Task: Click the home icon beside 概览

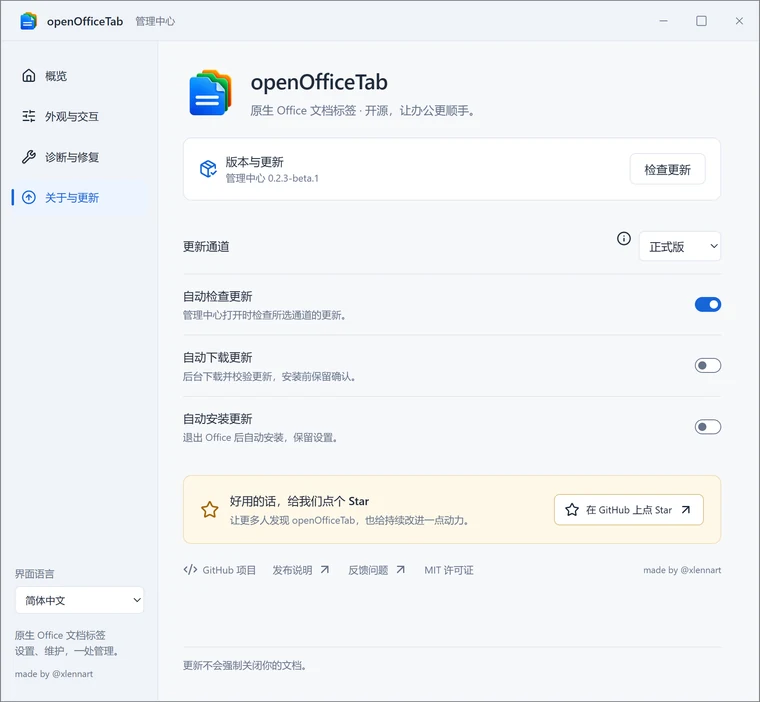Action: [29, 76]
